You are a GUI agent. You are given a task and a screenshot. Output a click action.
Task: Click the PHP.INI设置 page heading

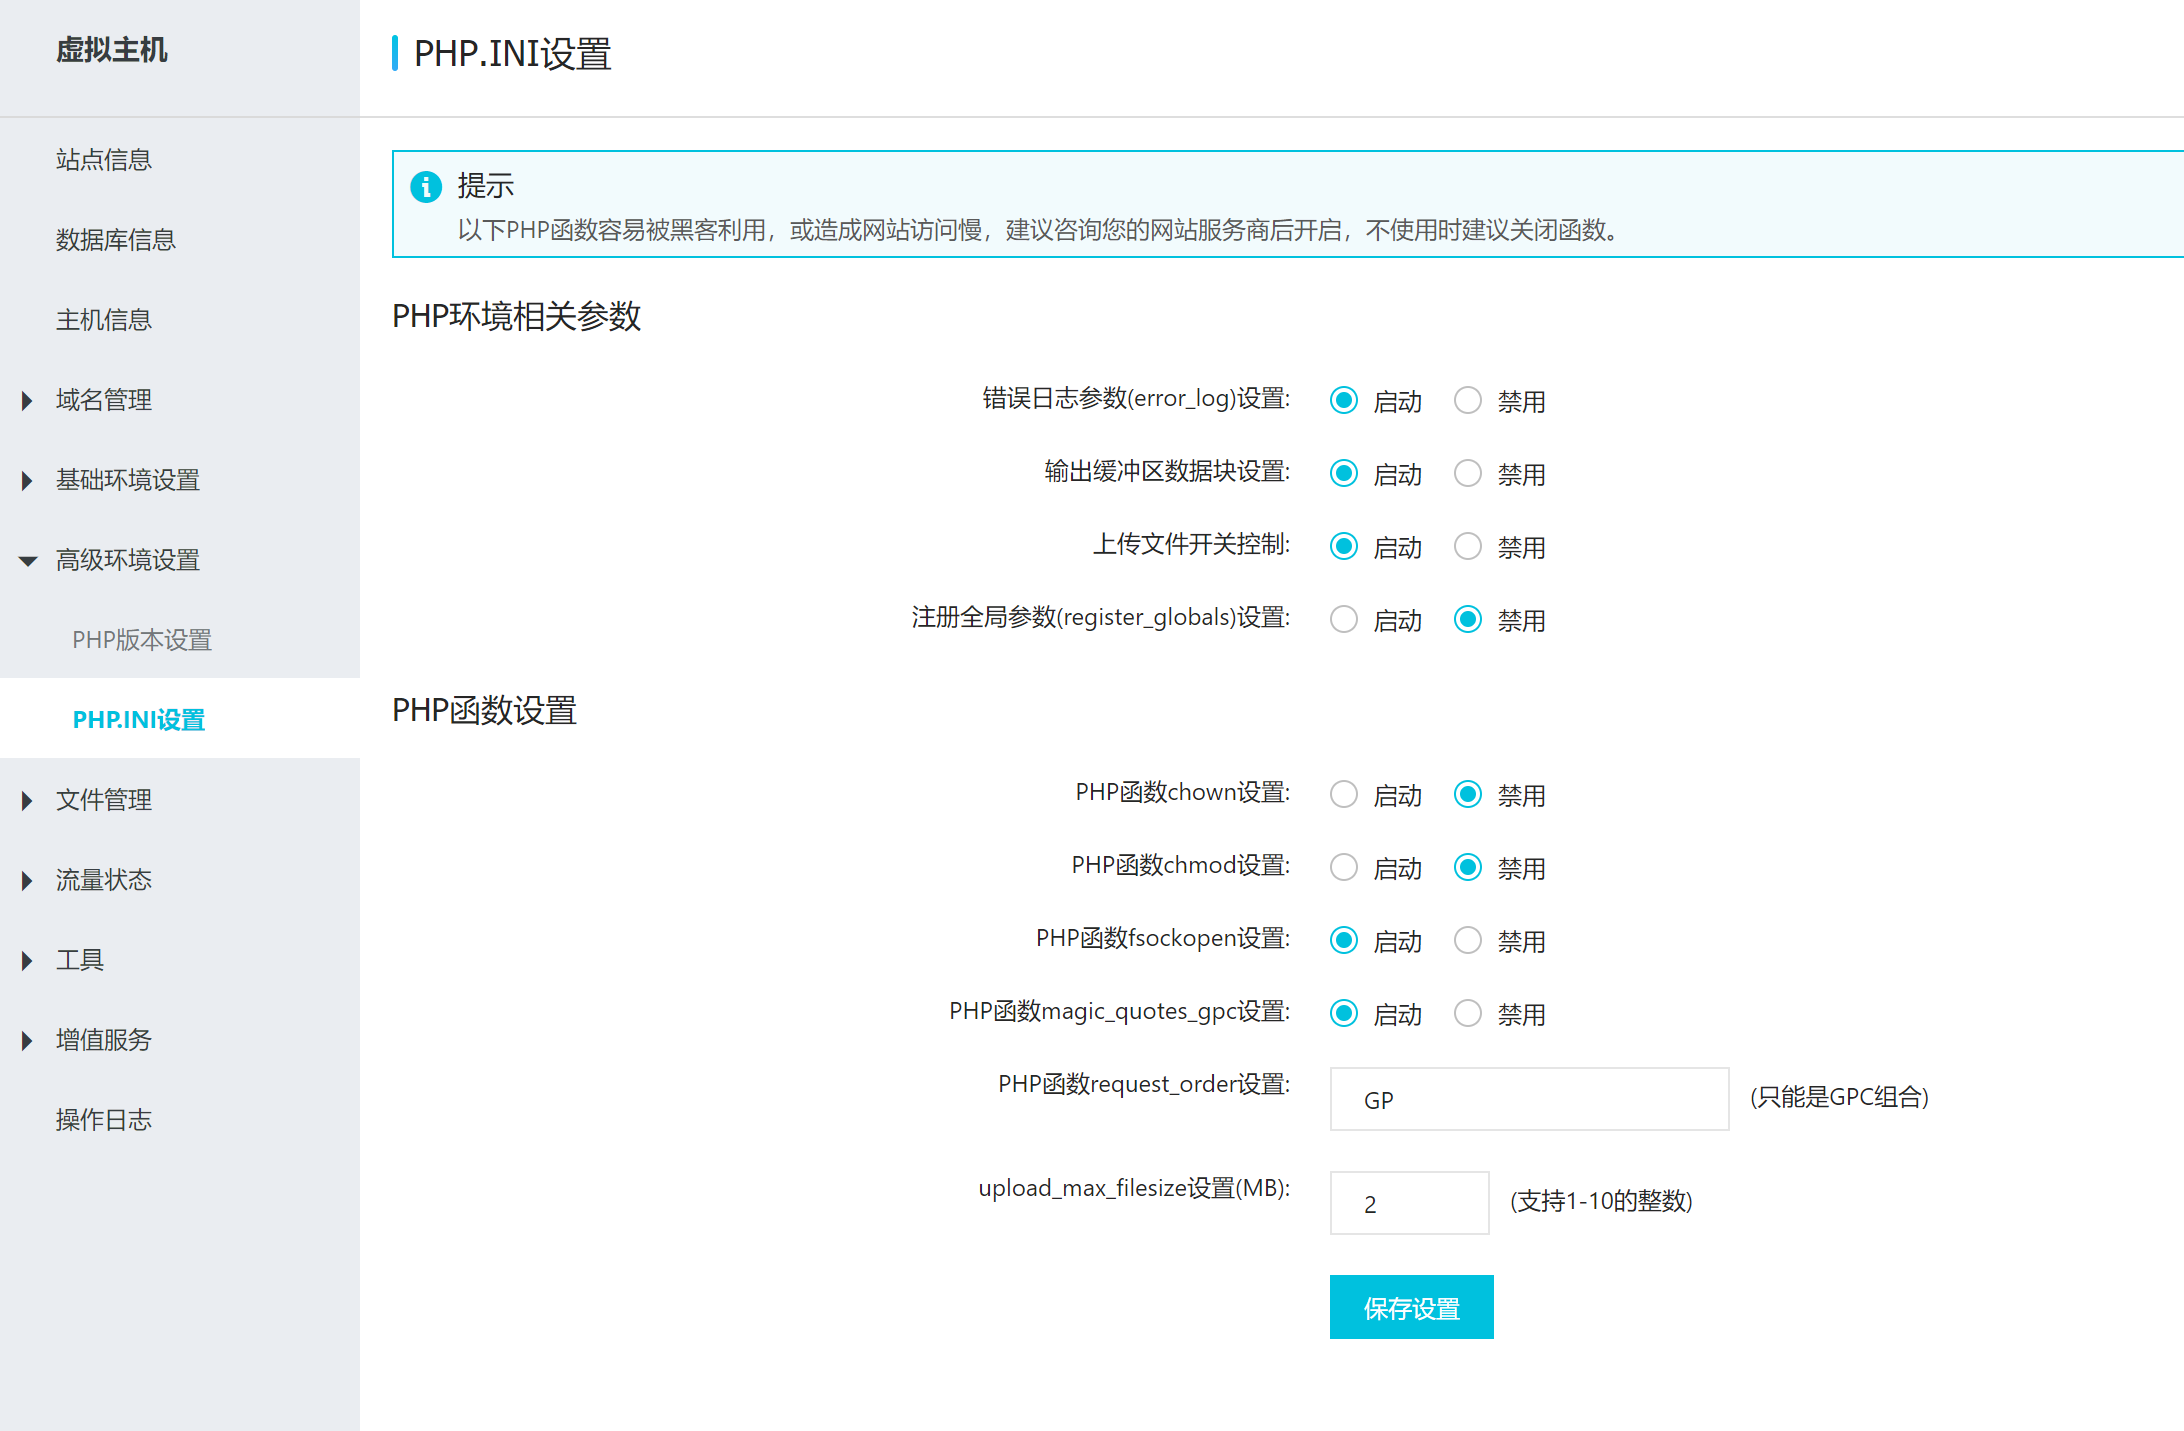click(512, 54)
